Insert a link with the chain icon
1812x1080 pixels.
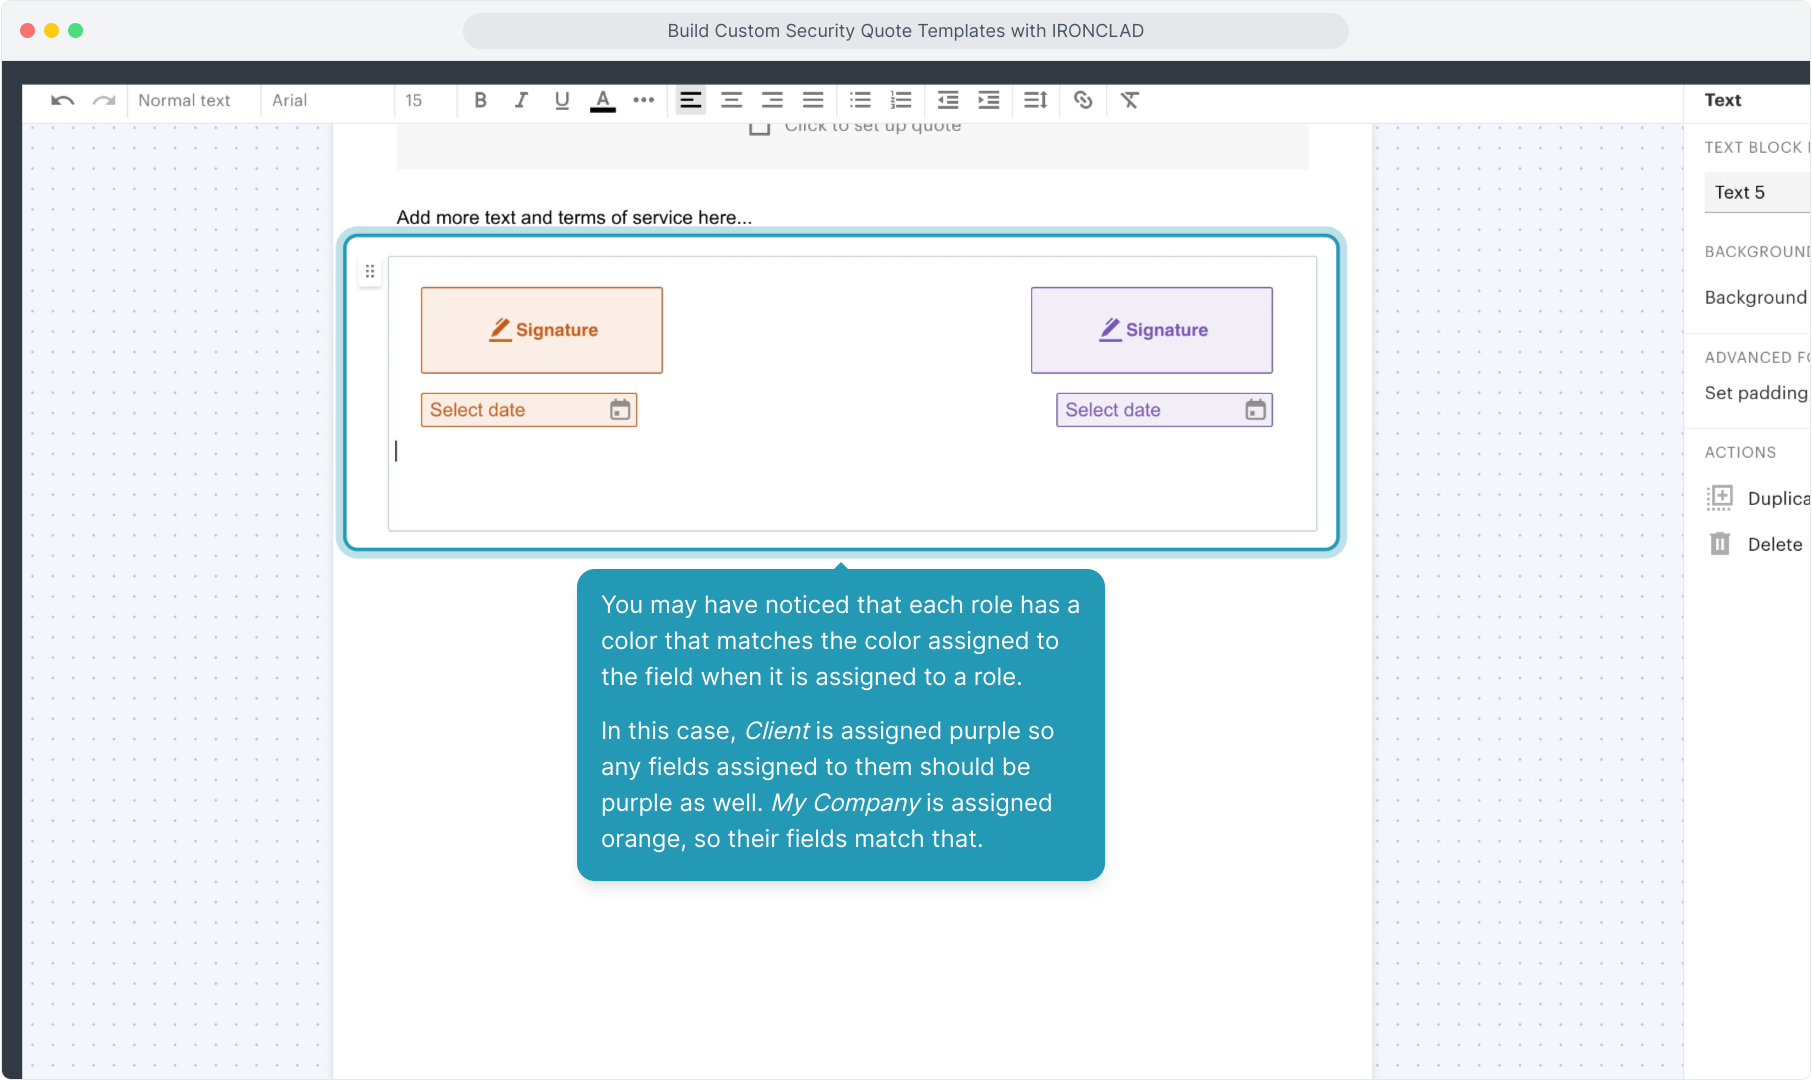point(1083,100)
